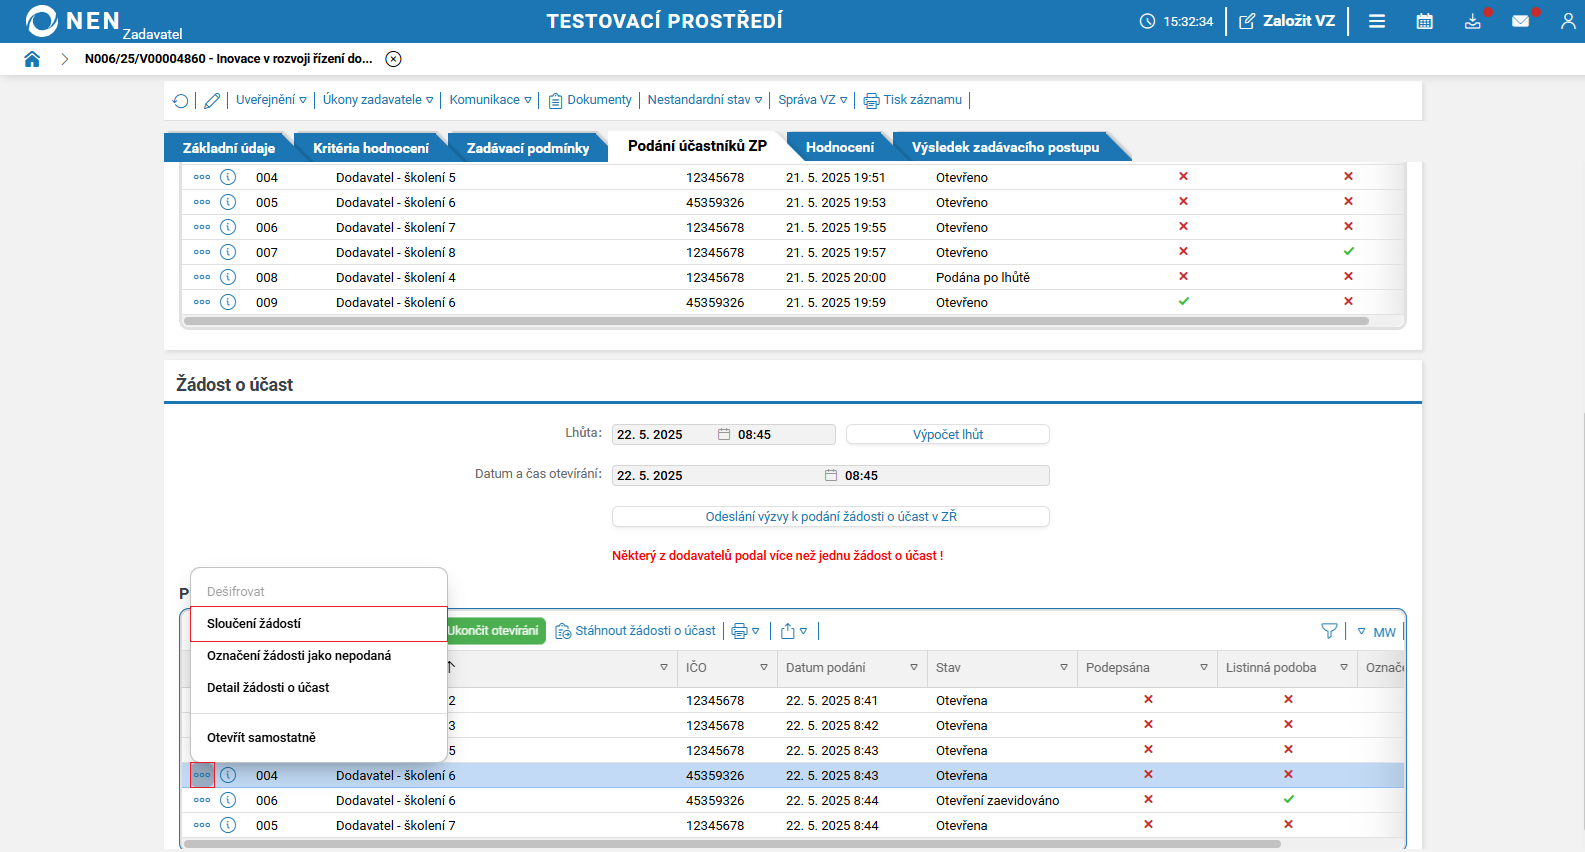Click the filter funnel icon
The width and height of the screenshot is (1585, 852).
click(1329, 631)
